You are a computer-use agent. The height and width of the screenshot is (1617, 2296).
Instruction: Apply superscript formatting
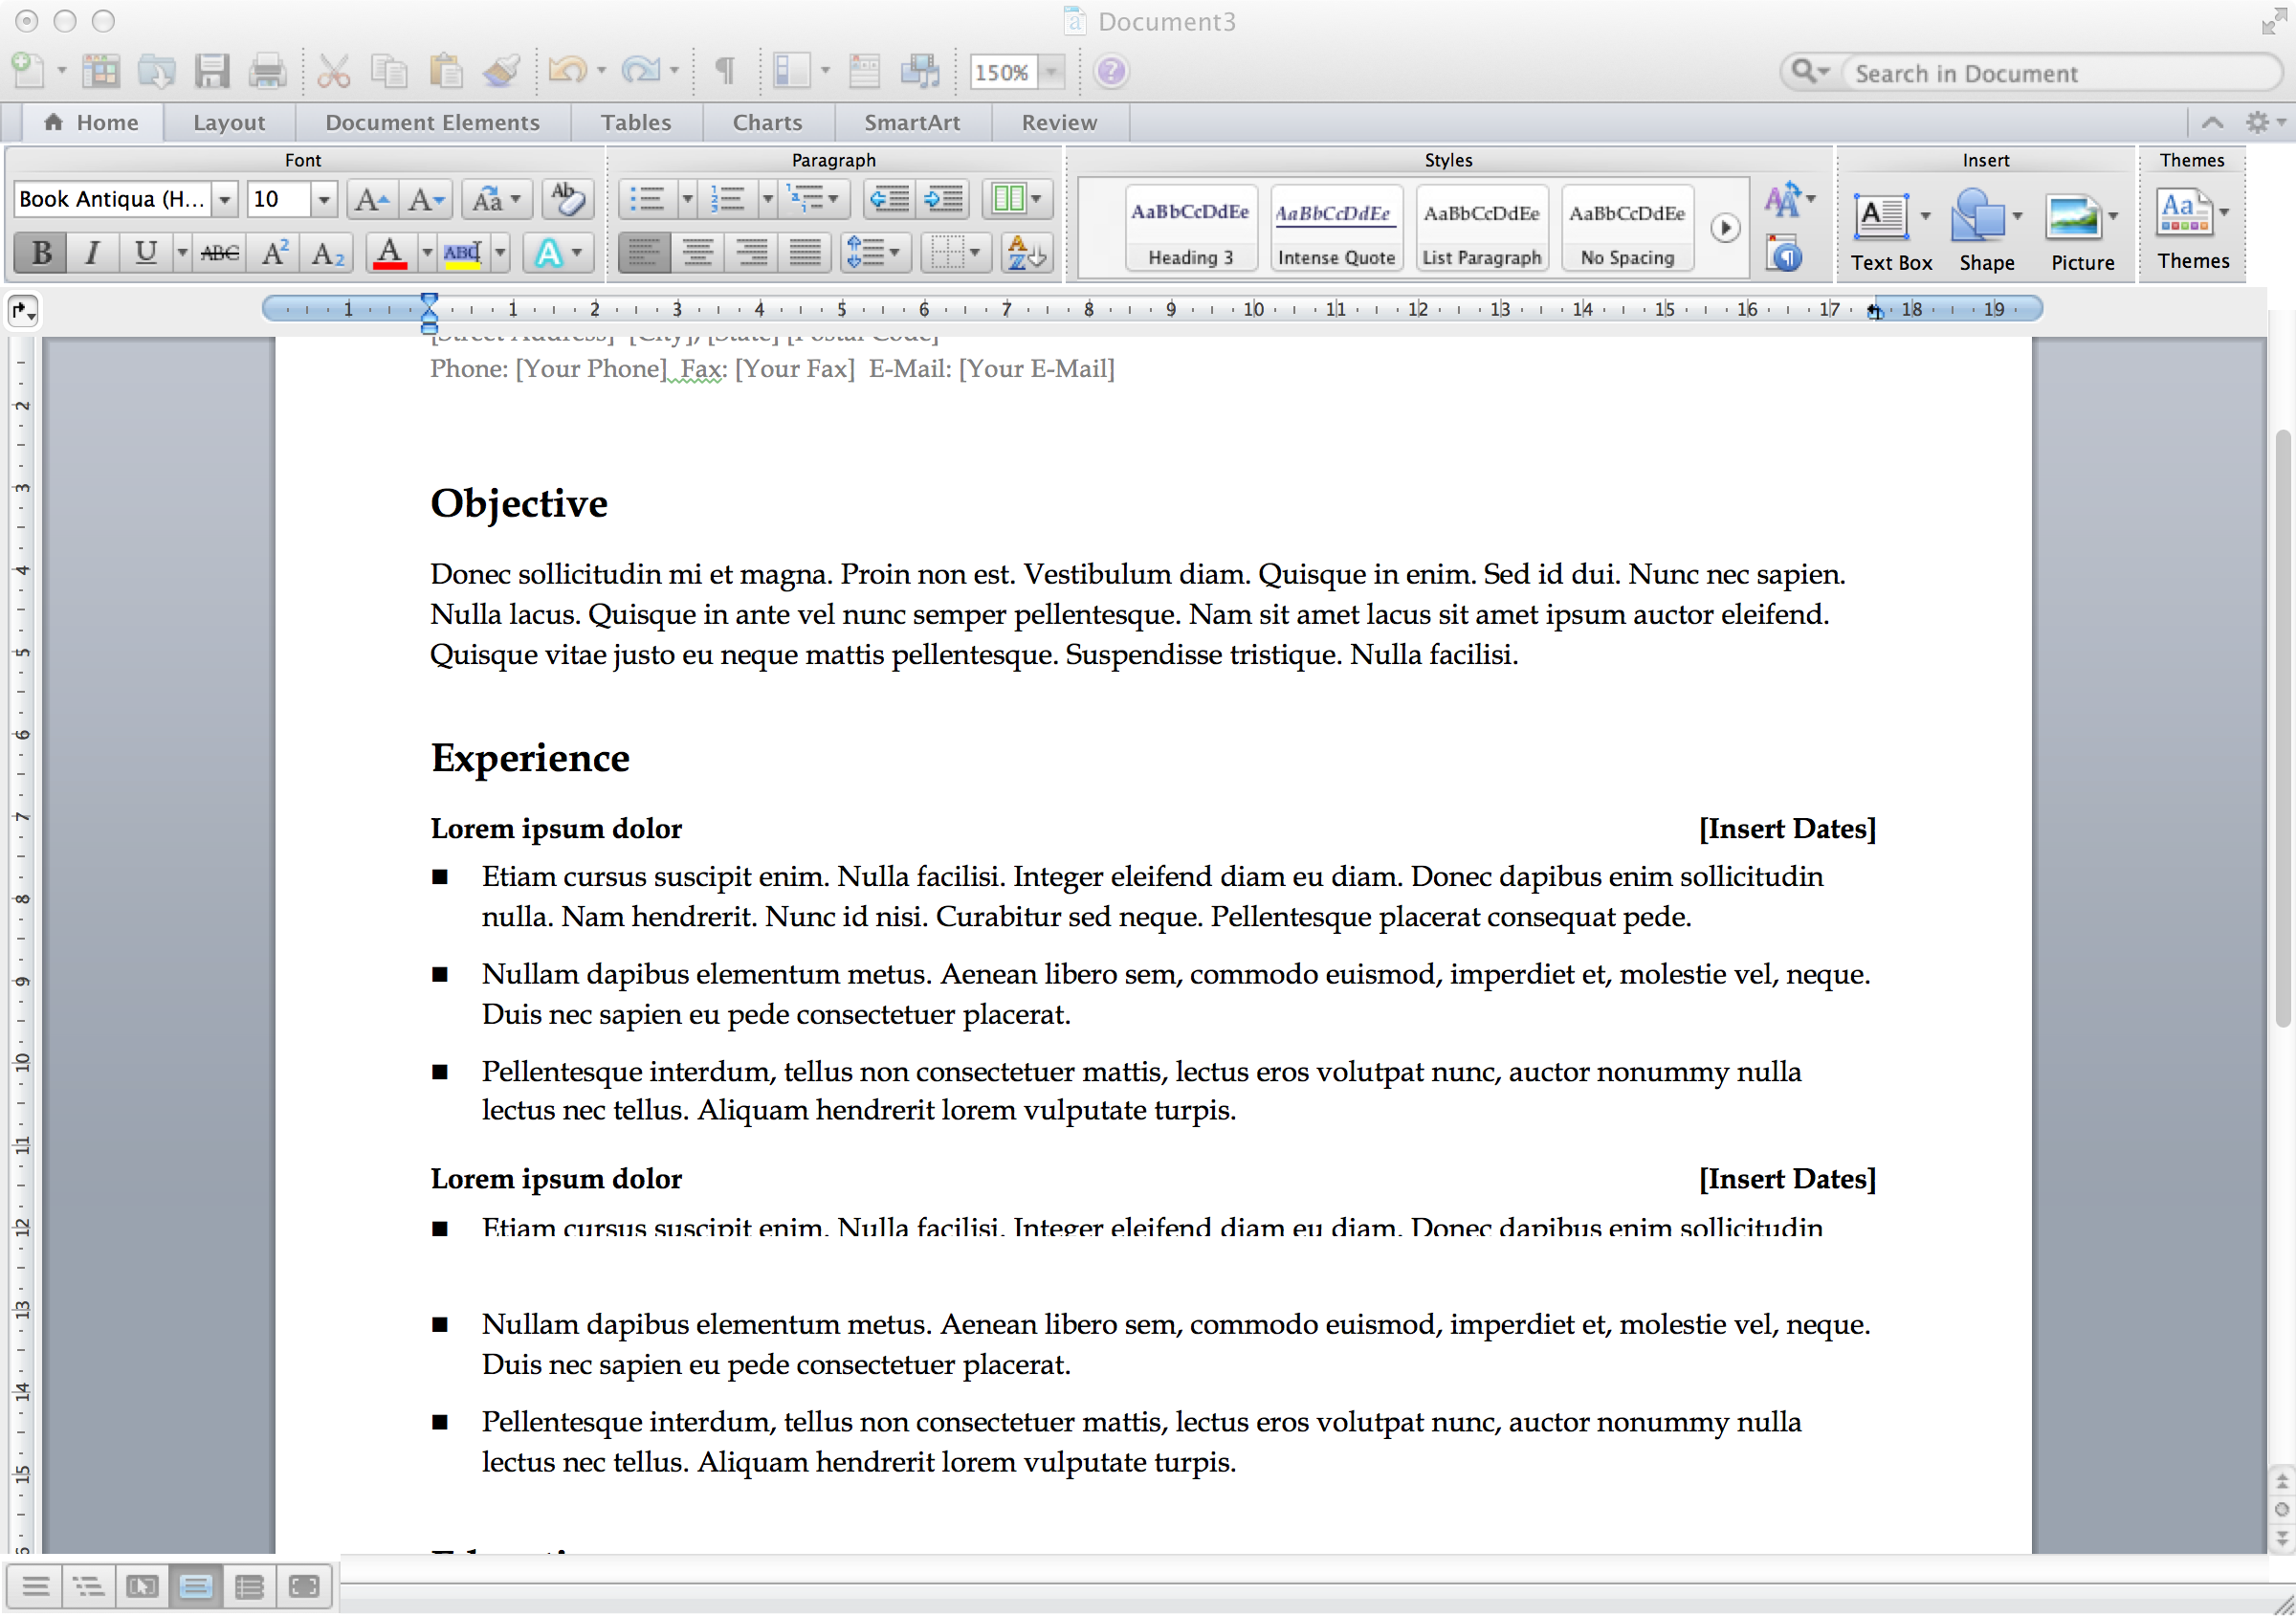(275, 253)
